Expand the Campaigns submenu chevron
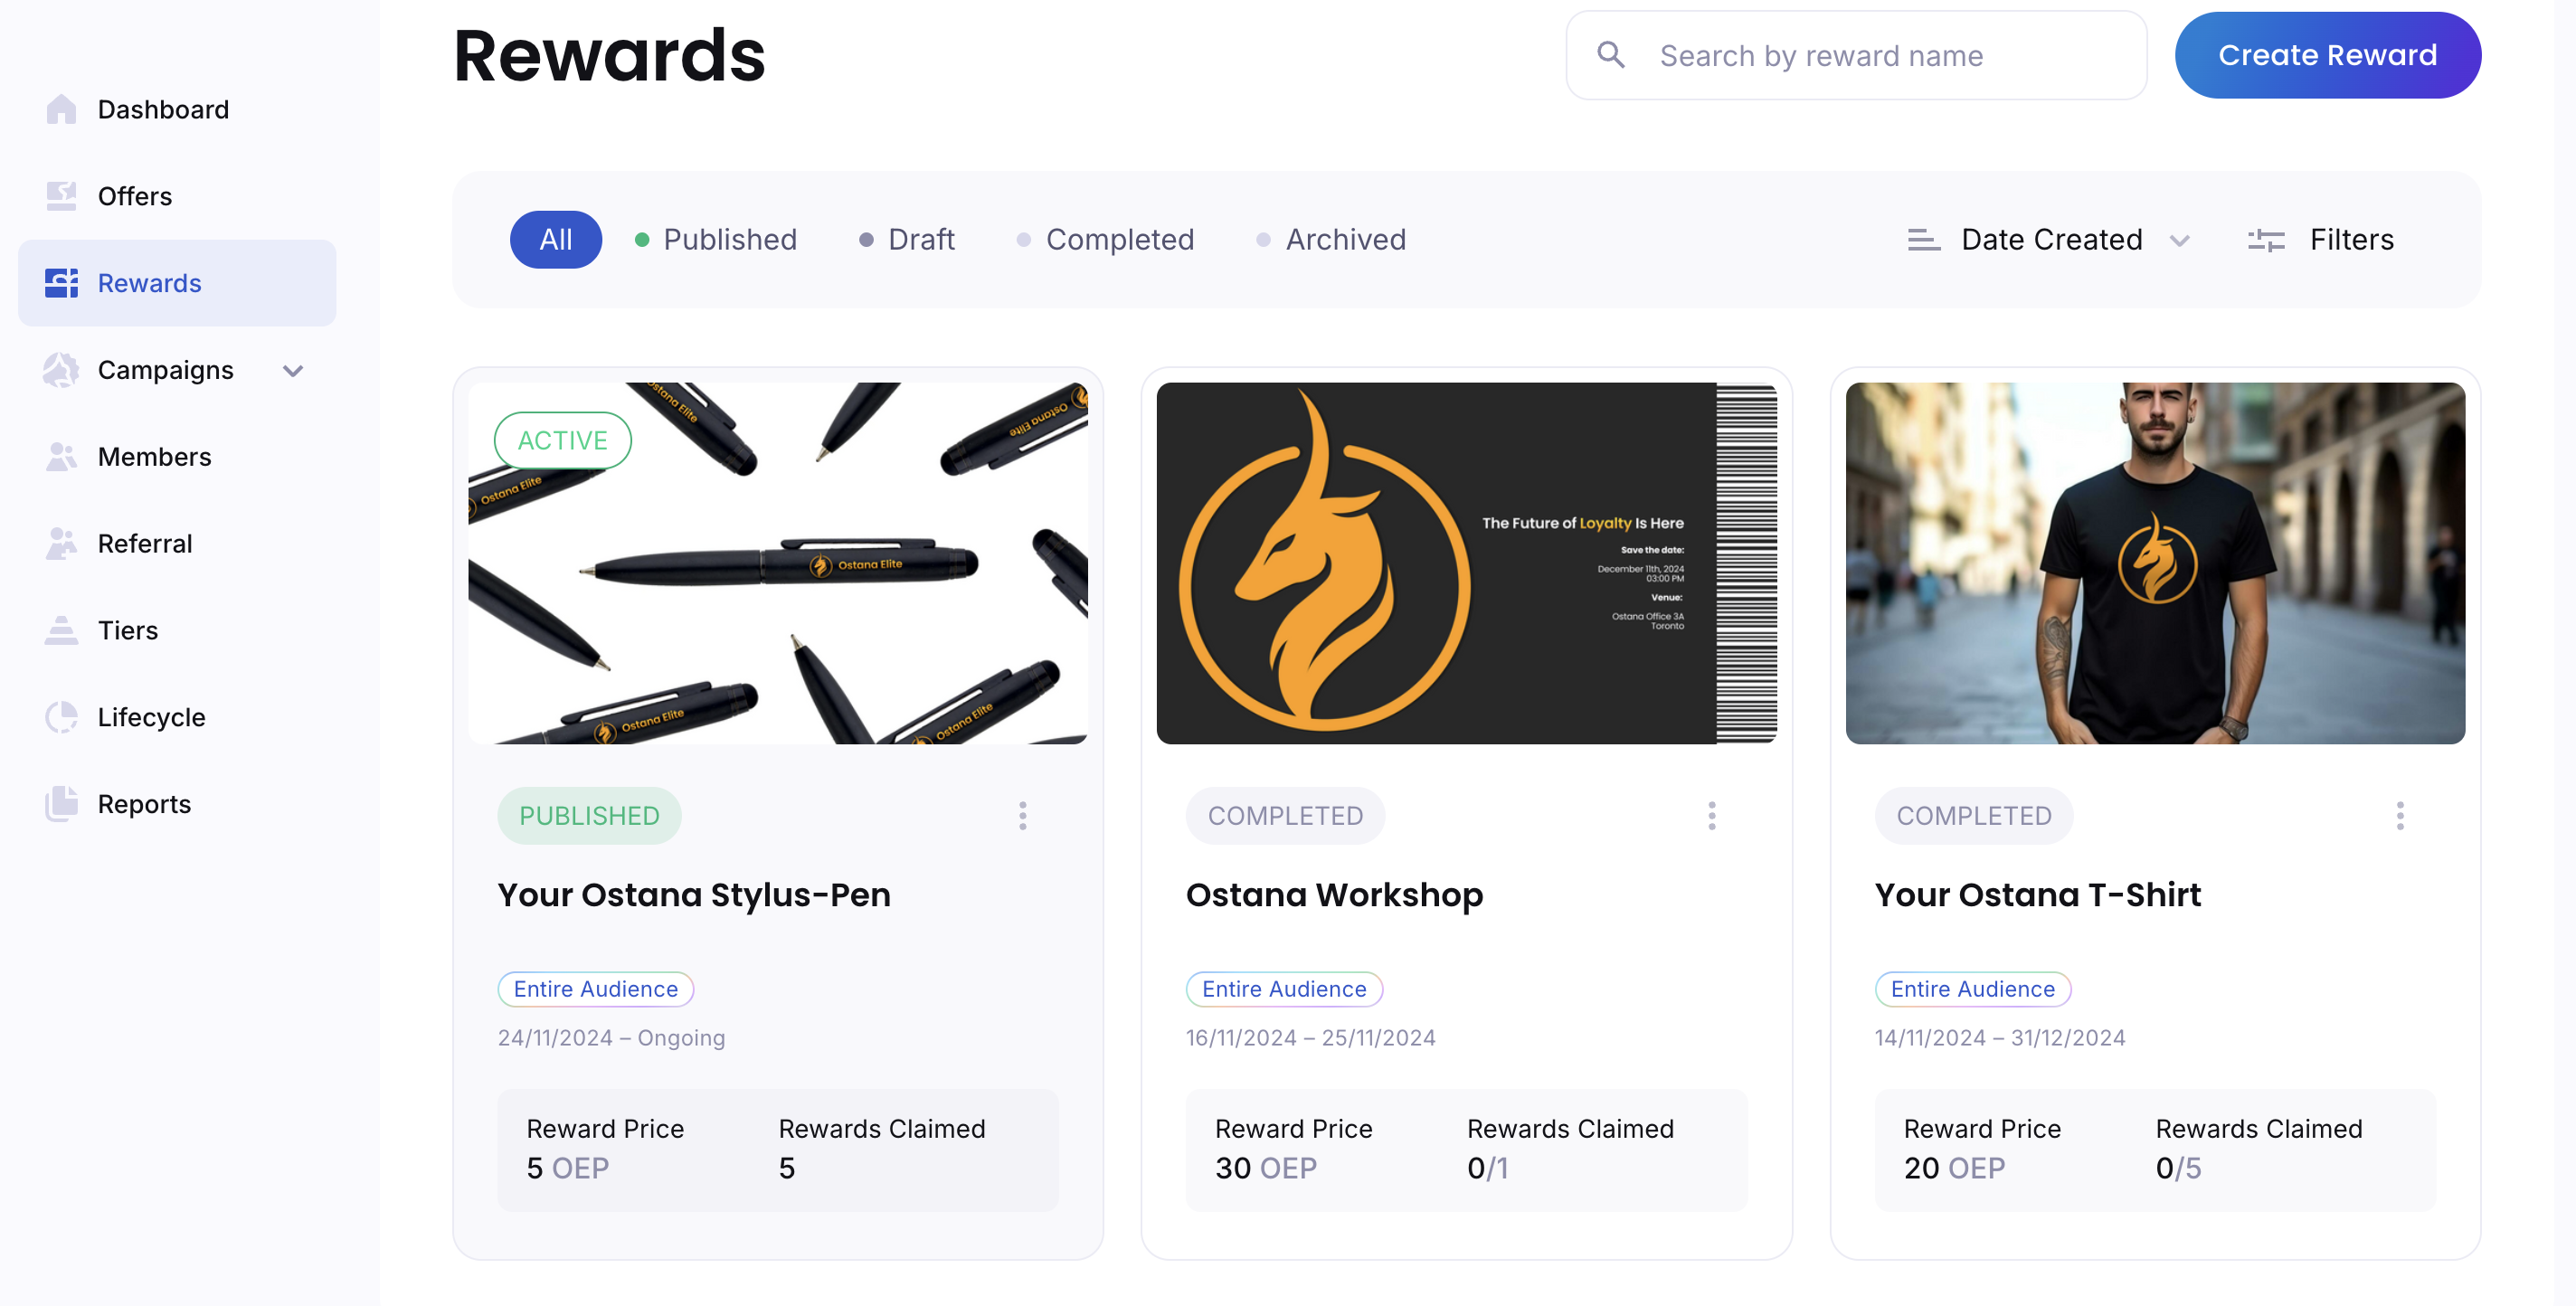Image resolution: width=2576 pixels, height=1306 pixels. (x=293, y=371)
